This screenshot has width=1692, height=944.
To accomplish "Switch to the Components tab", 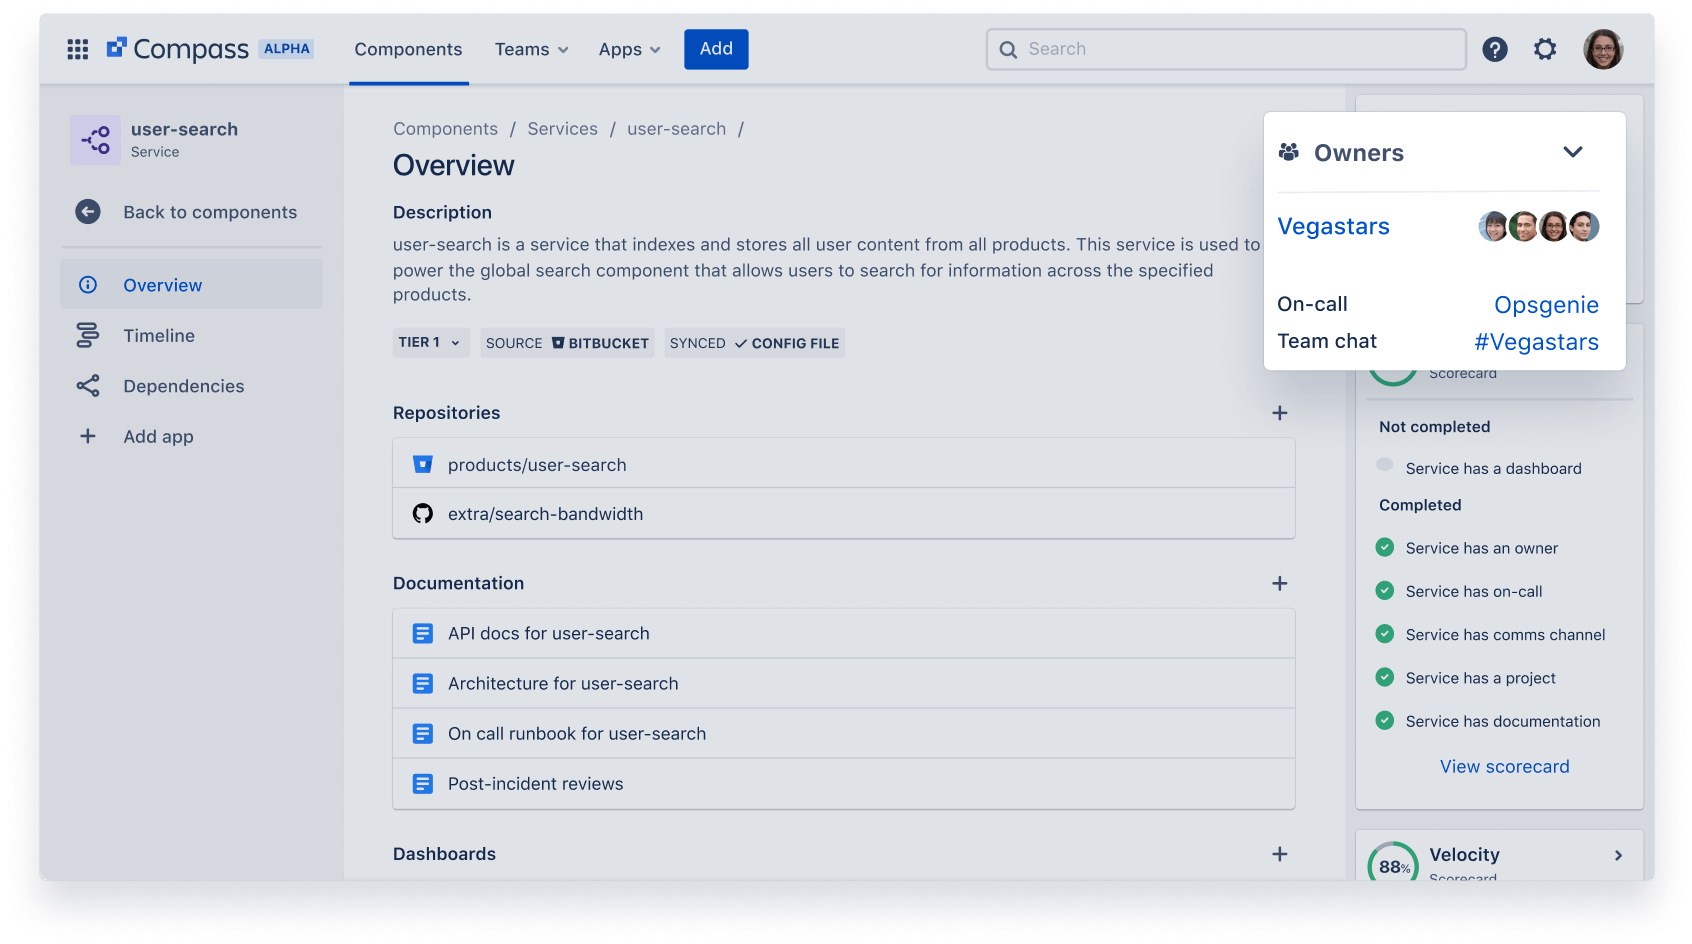I will 408,49.
